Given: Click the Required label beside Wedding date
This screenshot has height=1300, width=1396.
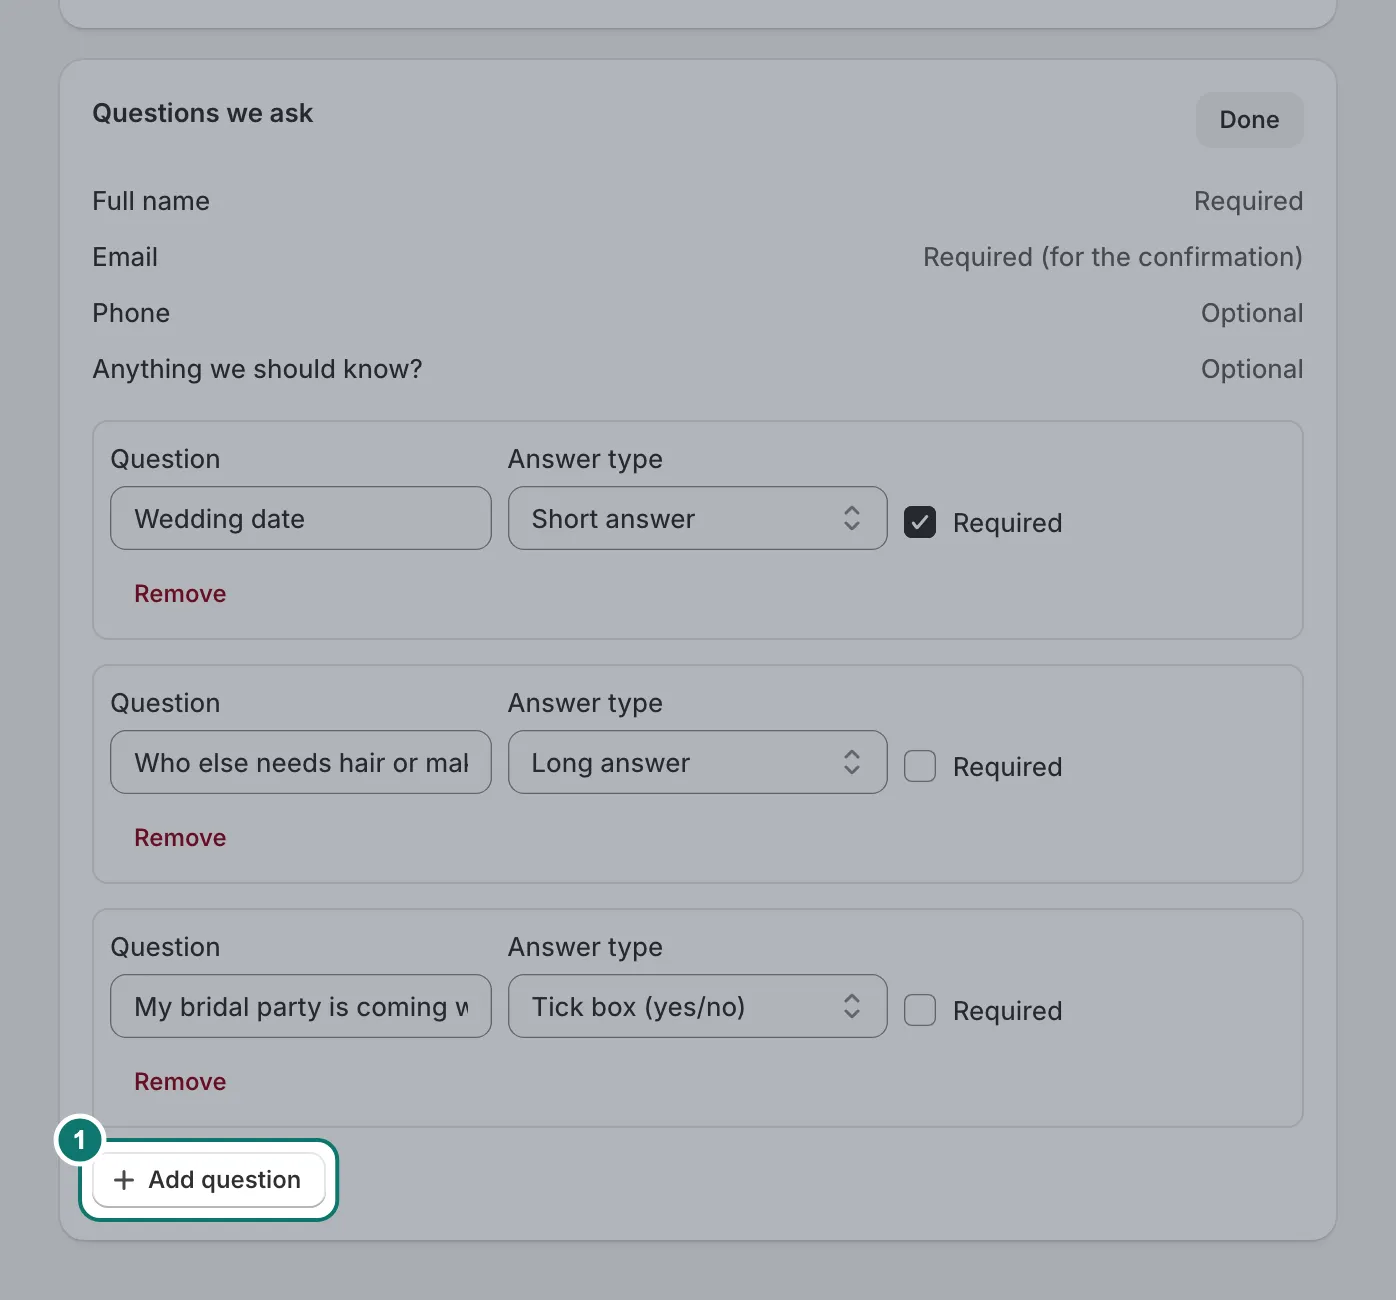Looking at the screenshot, I should (1007, 523).
